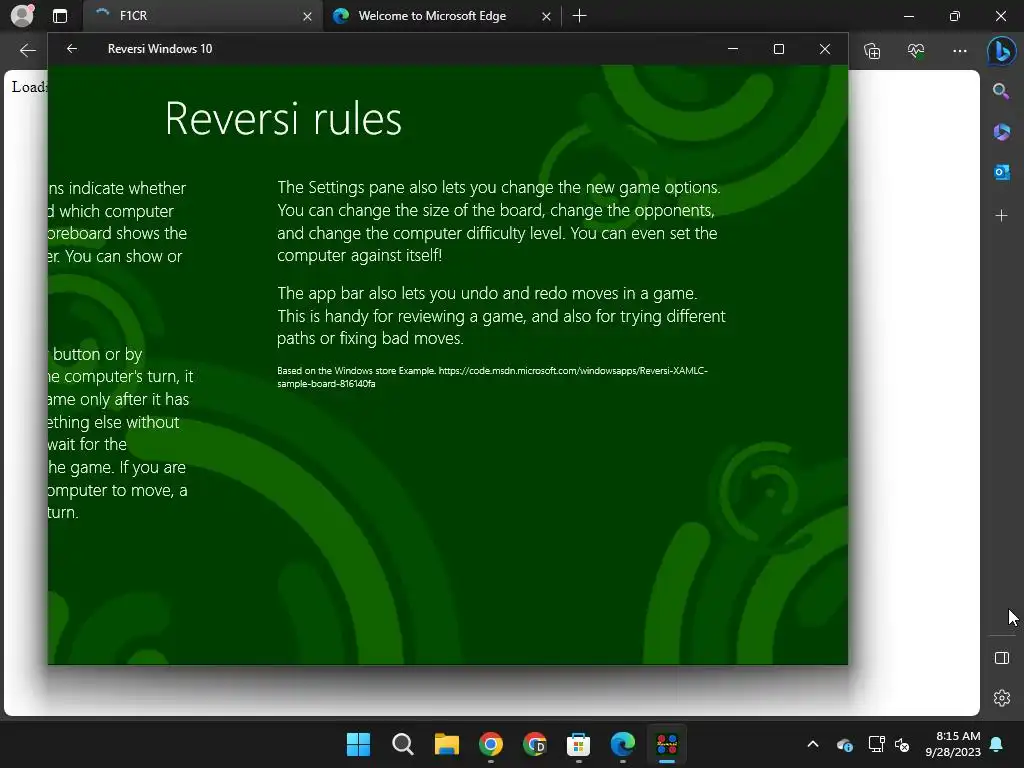Open muted volume tray icon
This screenshot has height=768, width=1024.
point(902,744)
